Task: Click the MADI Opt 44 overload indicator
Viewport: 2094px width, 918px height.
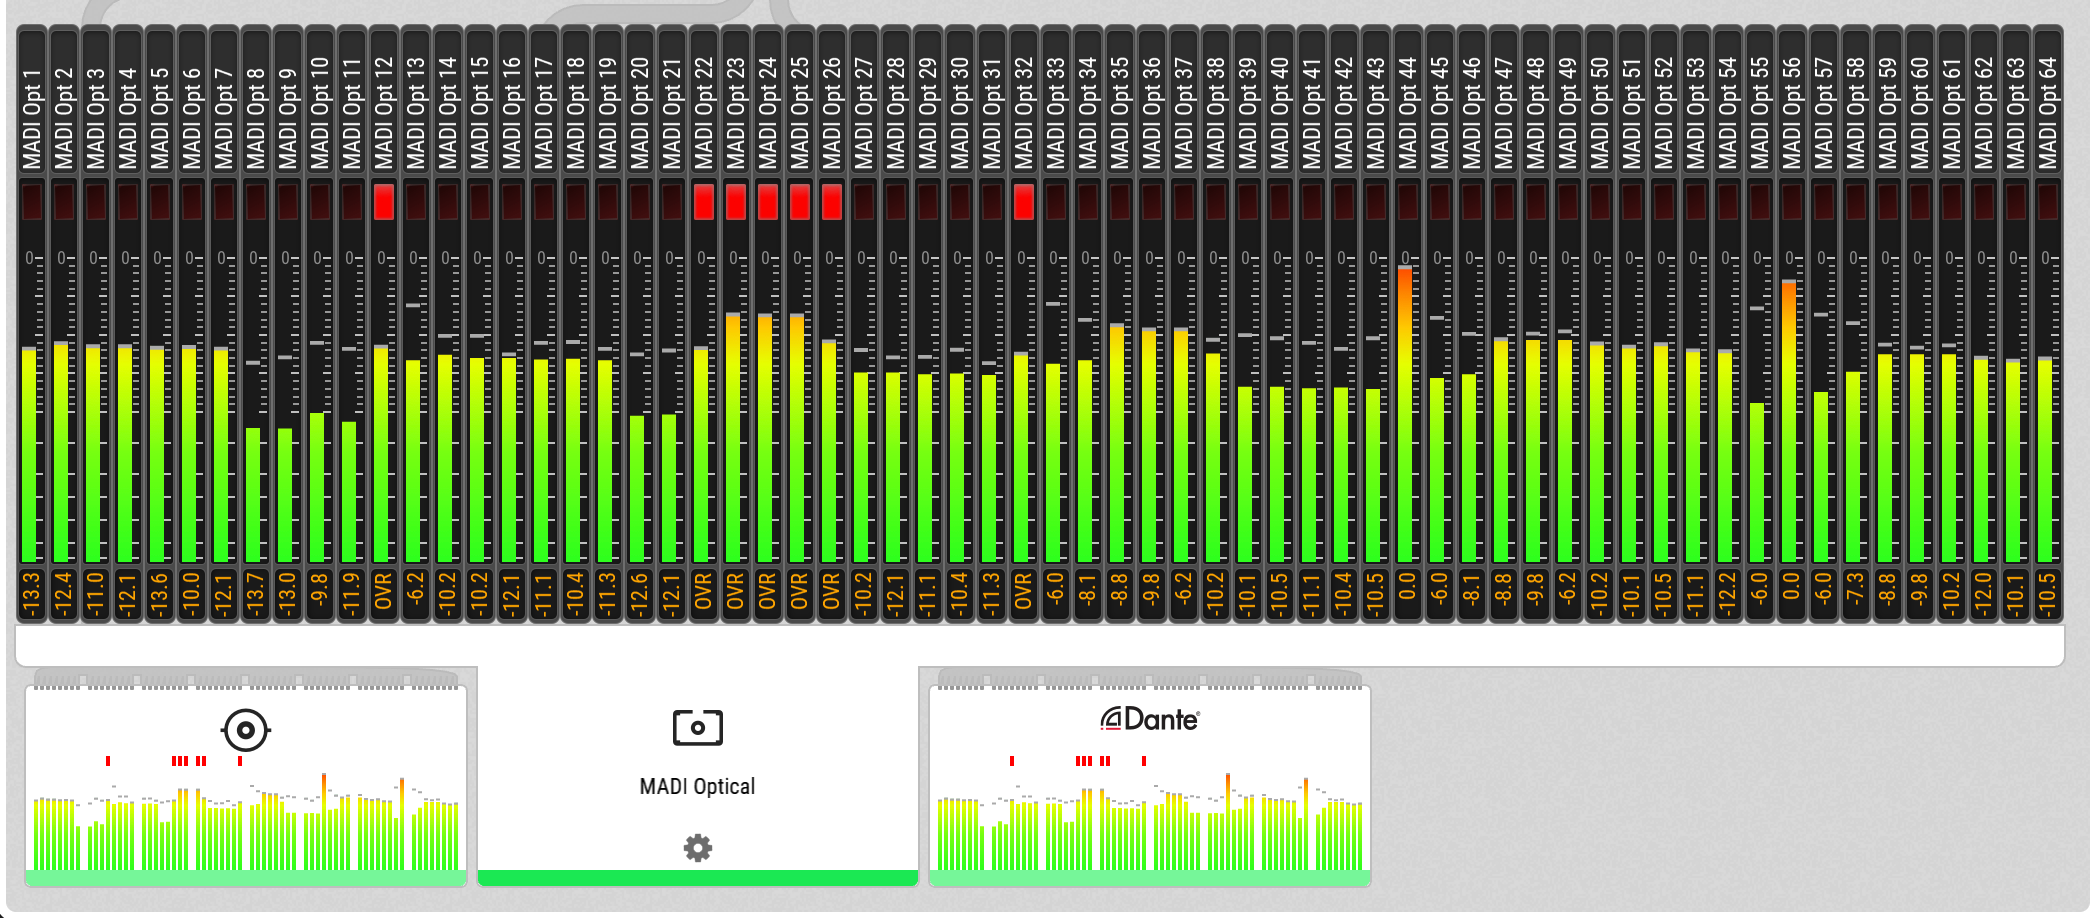Action: tap(1407, 202)
